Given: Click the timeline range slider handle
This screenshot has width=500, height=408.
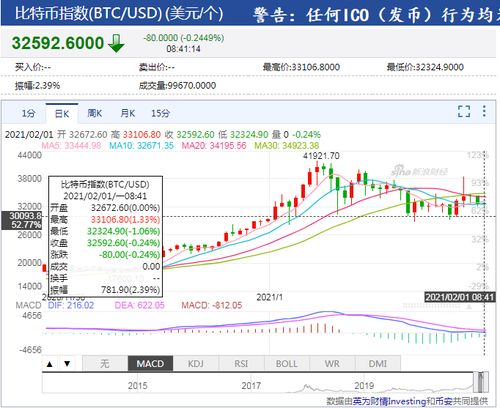Looking at the screenshot, I should click(481, 382).
